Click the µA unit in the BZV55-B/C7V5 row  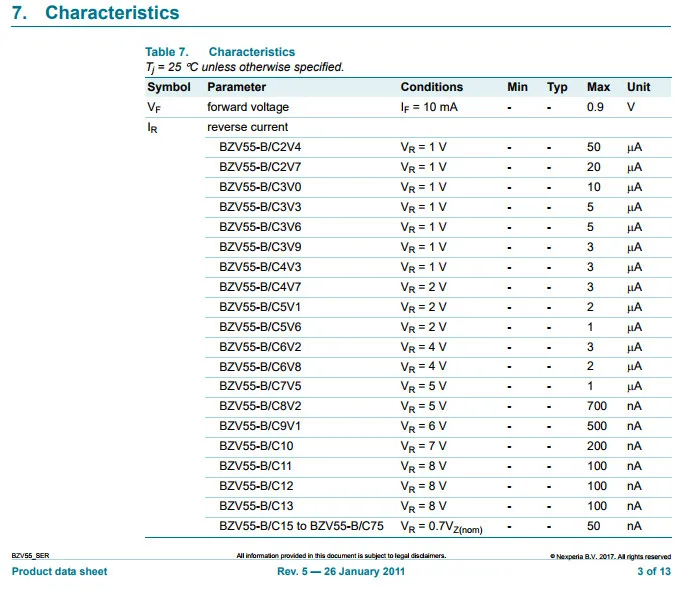(634, 387)
